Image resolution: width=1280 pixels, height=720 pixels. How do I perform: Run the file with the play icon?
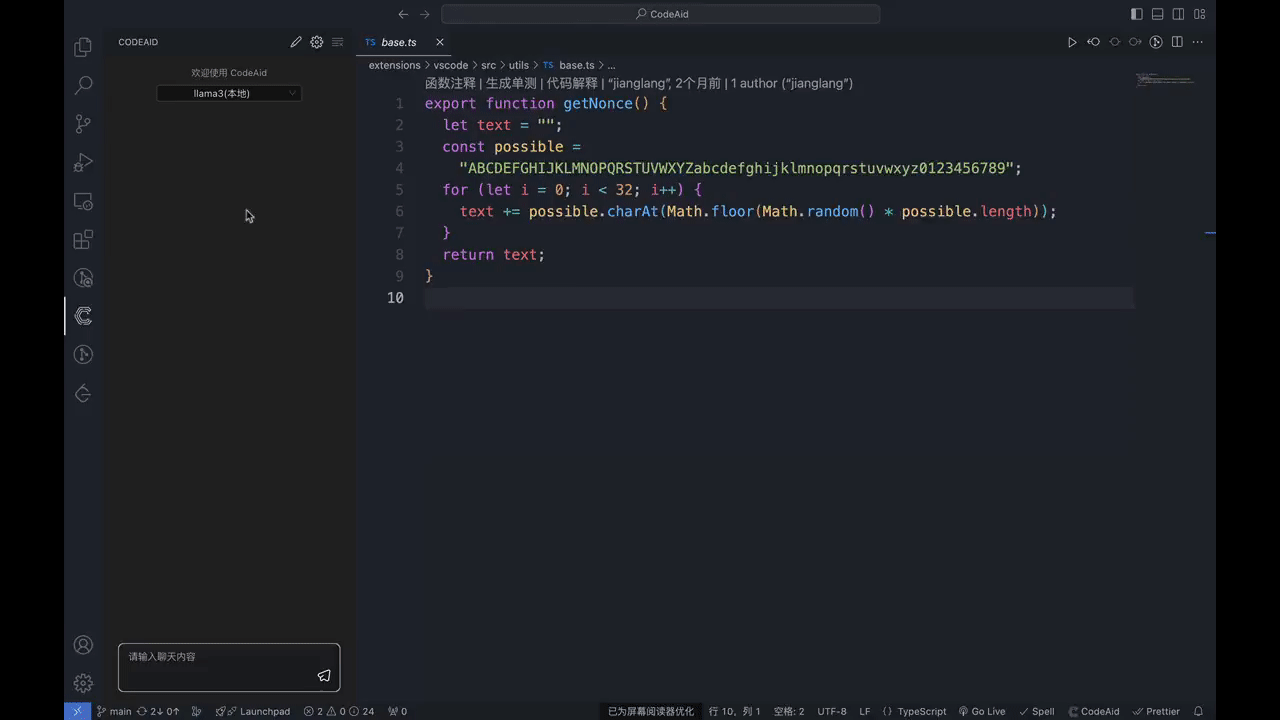tap(1072, 42)
